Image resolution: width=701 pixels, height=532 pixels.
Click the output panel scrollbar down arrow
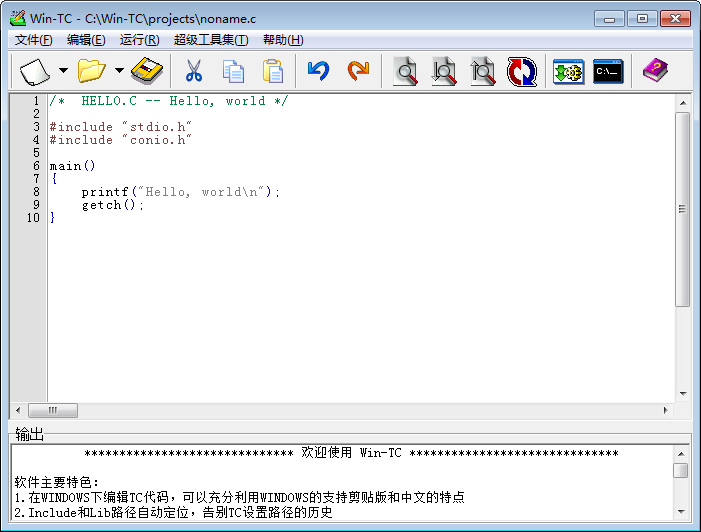click(x=681, y=512)
